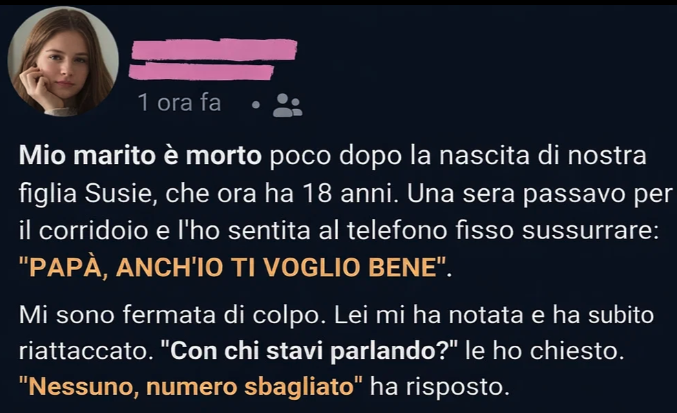Click the dot separator beside the timestamp
677x413 pixels.
(x=256, y=105)
